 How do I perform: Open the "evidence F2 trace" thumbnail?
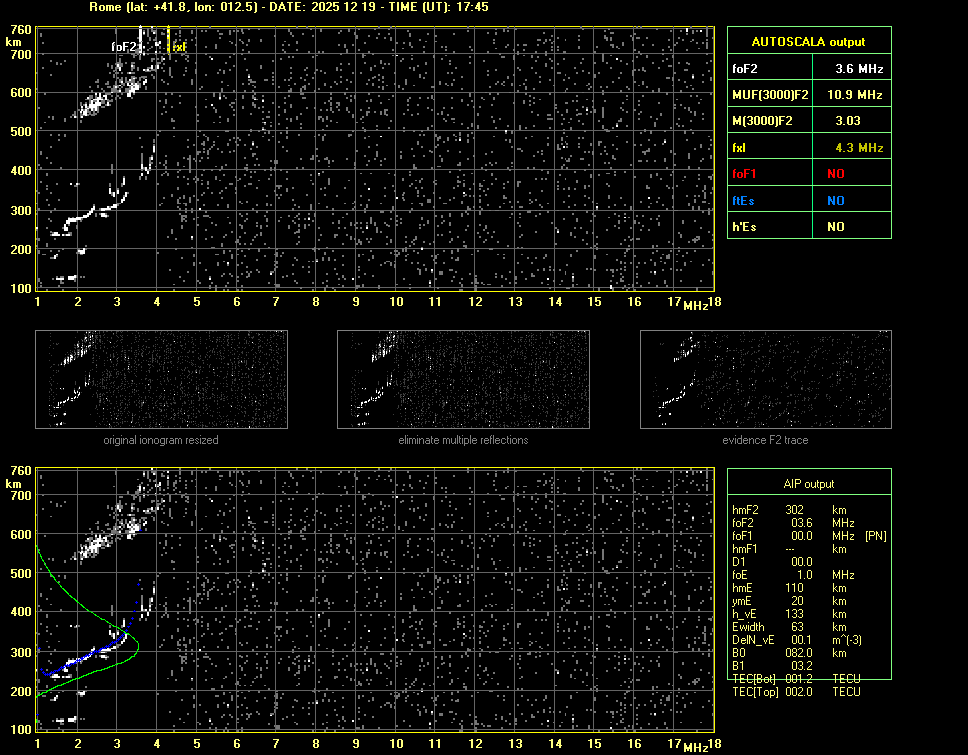tap(765, 380)
